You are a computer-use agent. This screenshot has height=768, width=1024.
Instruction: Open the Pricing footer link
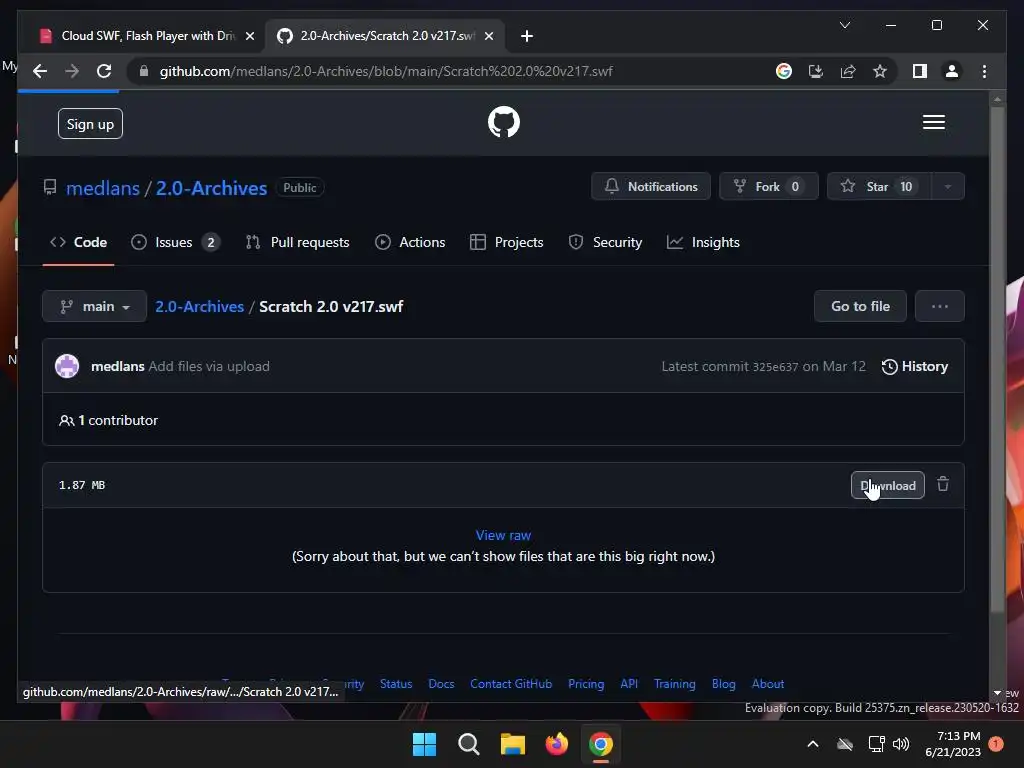(x=586, y=684)
